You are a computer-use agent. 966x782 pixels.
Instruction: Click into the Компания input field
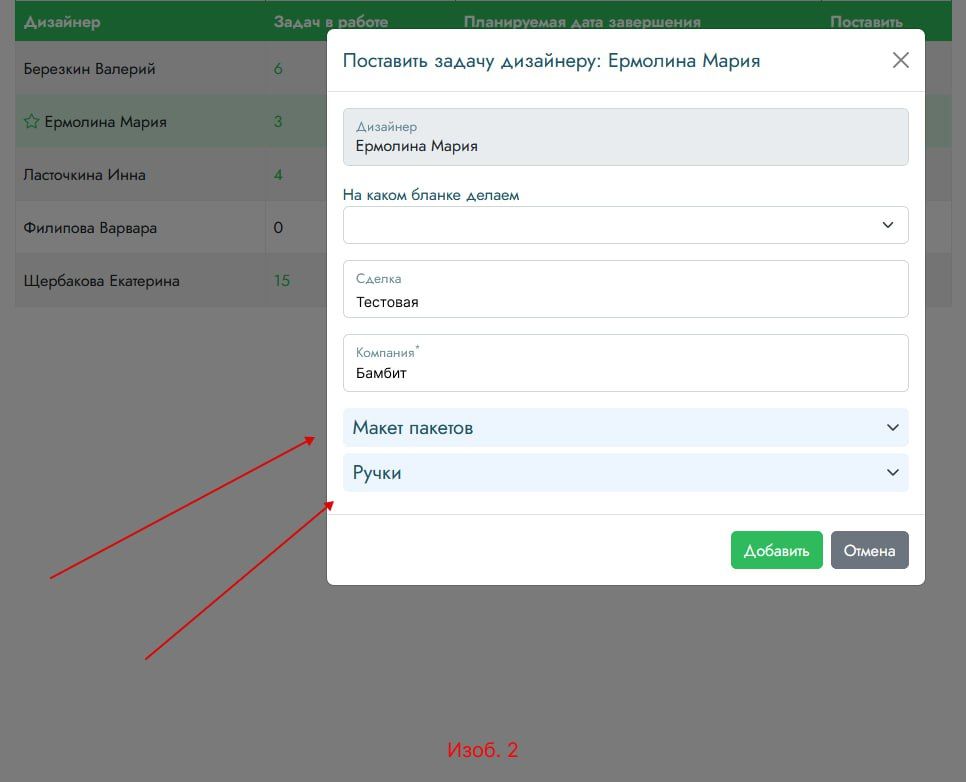pyautogui.click(x=625, y=373)
